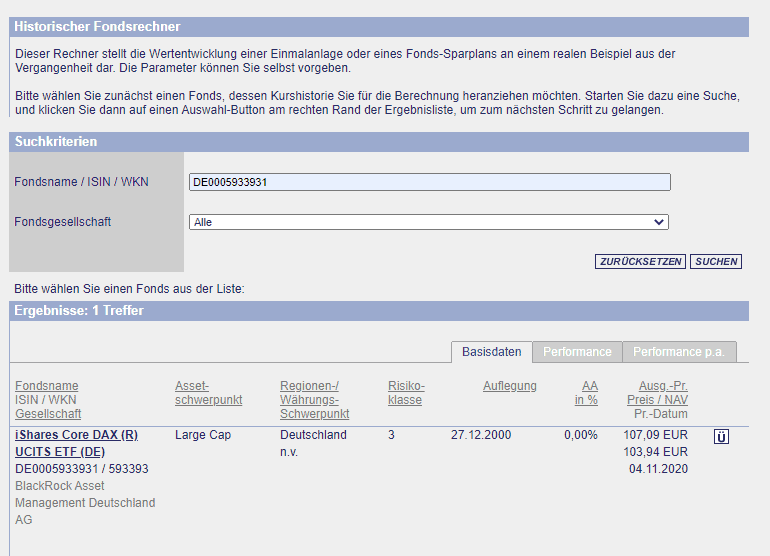Click the Large Cap cell

[x=203, y=435]
